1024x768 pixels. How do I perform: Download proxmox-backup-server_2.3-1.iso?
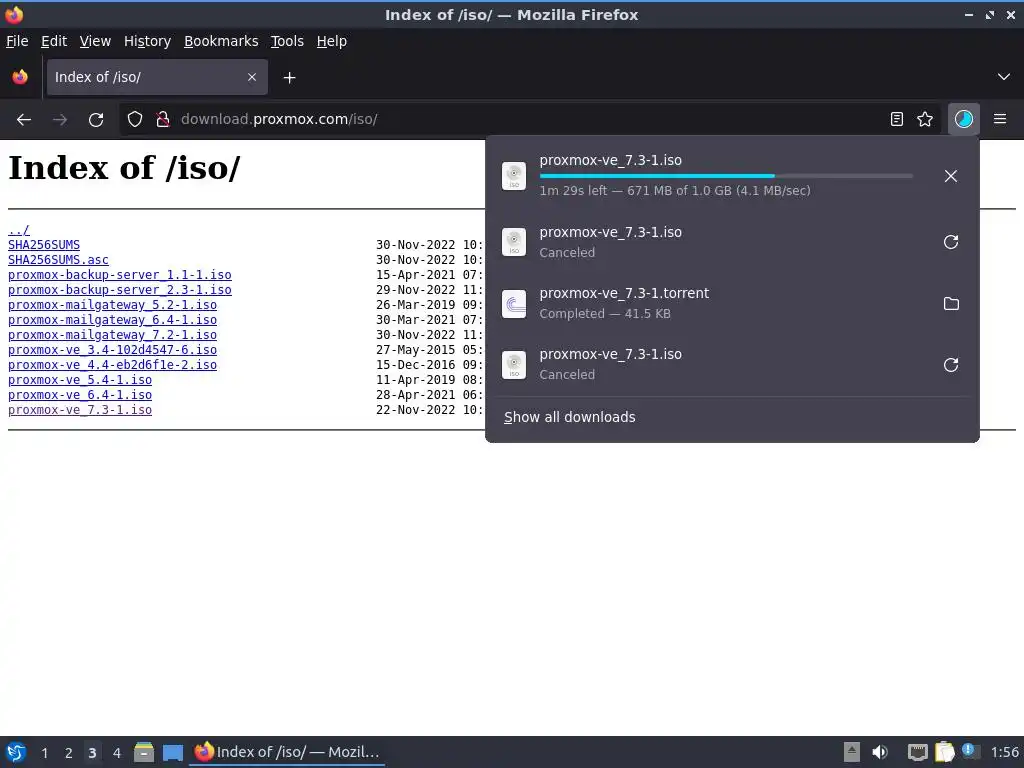point(120,290)
